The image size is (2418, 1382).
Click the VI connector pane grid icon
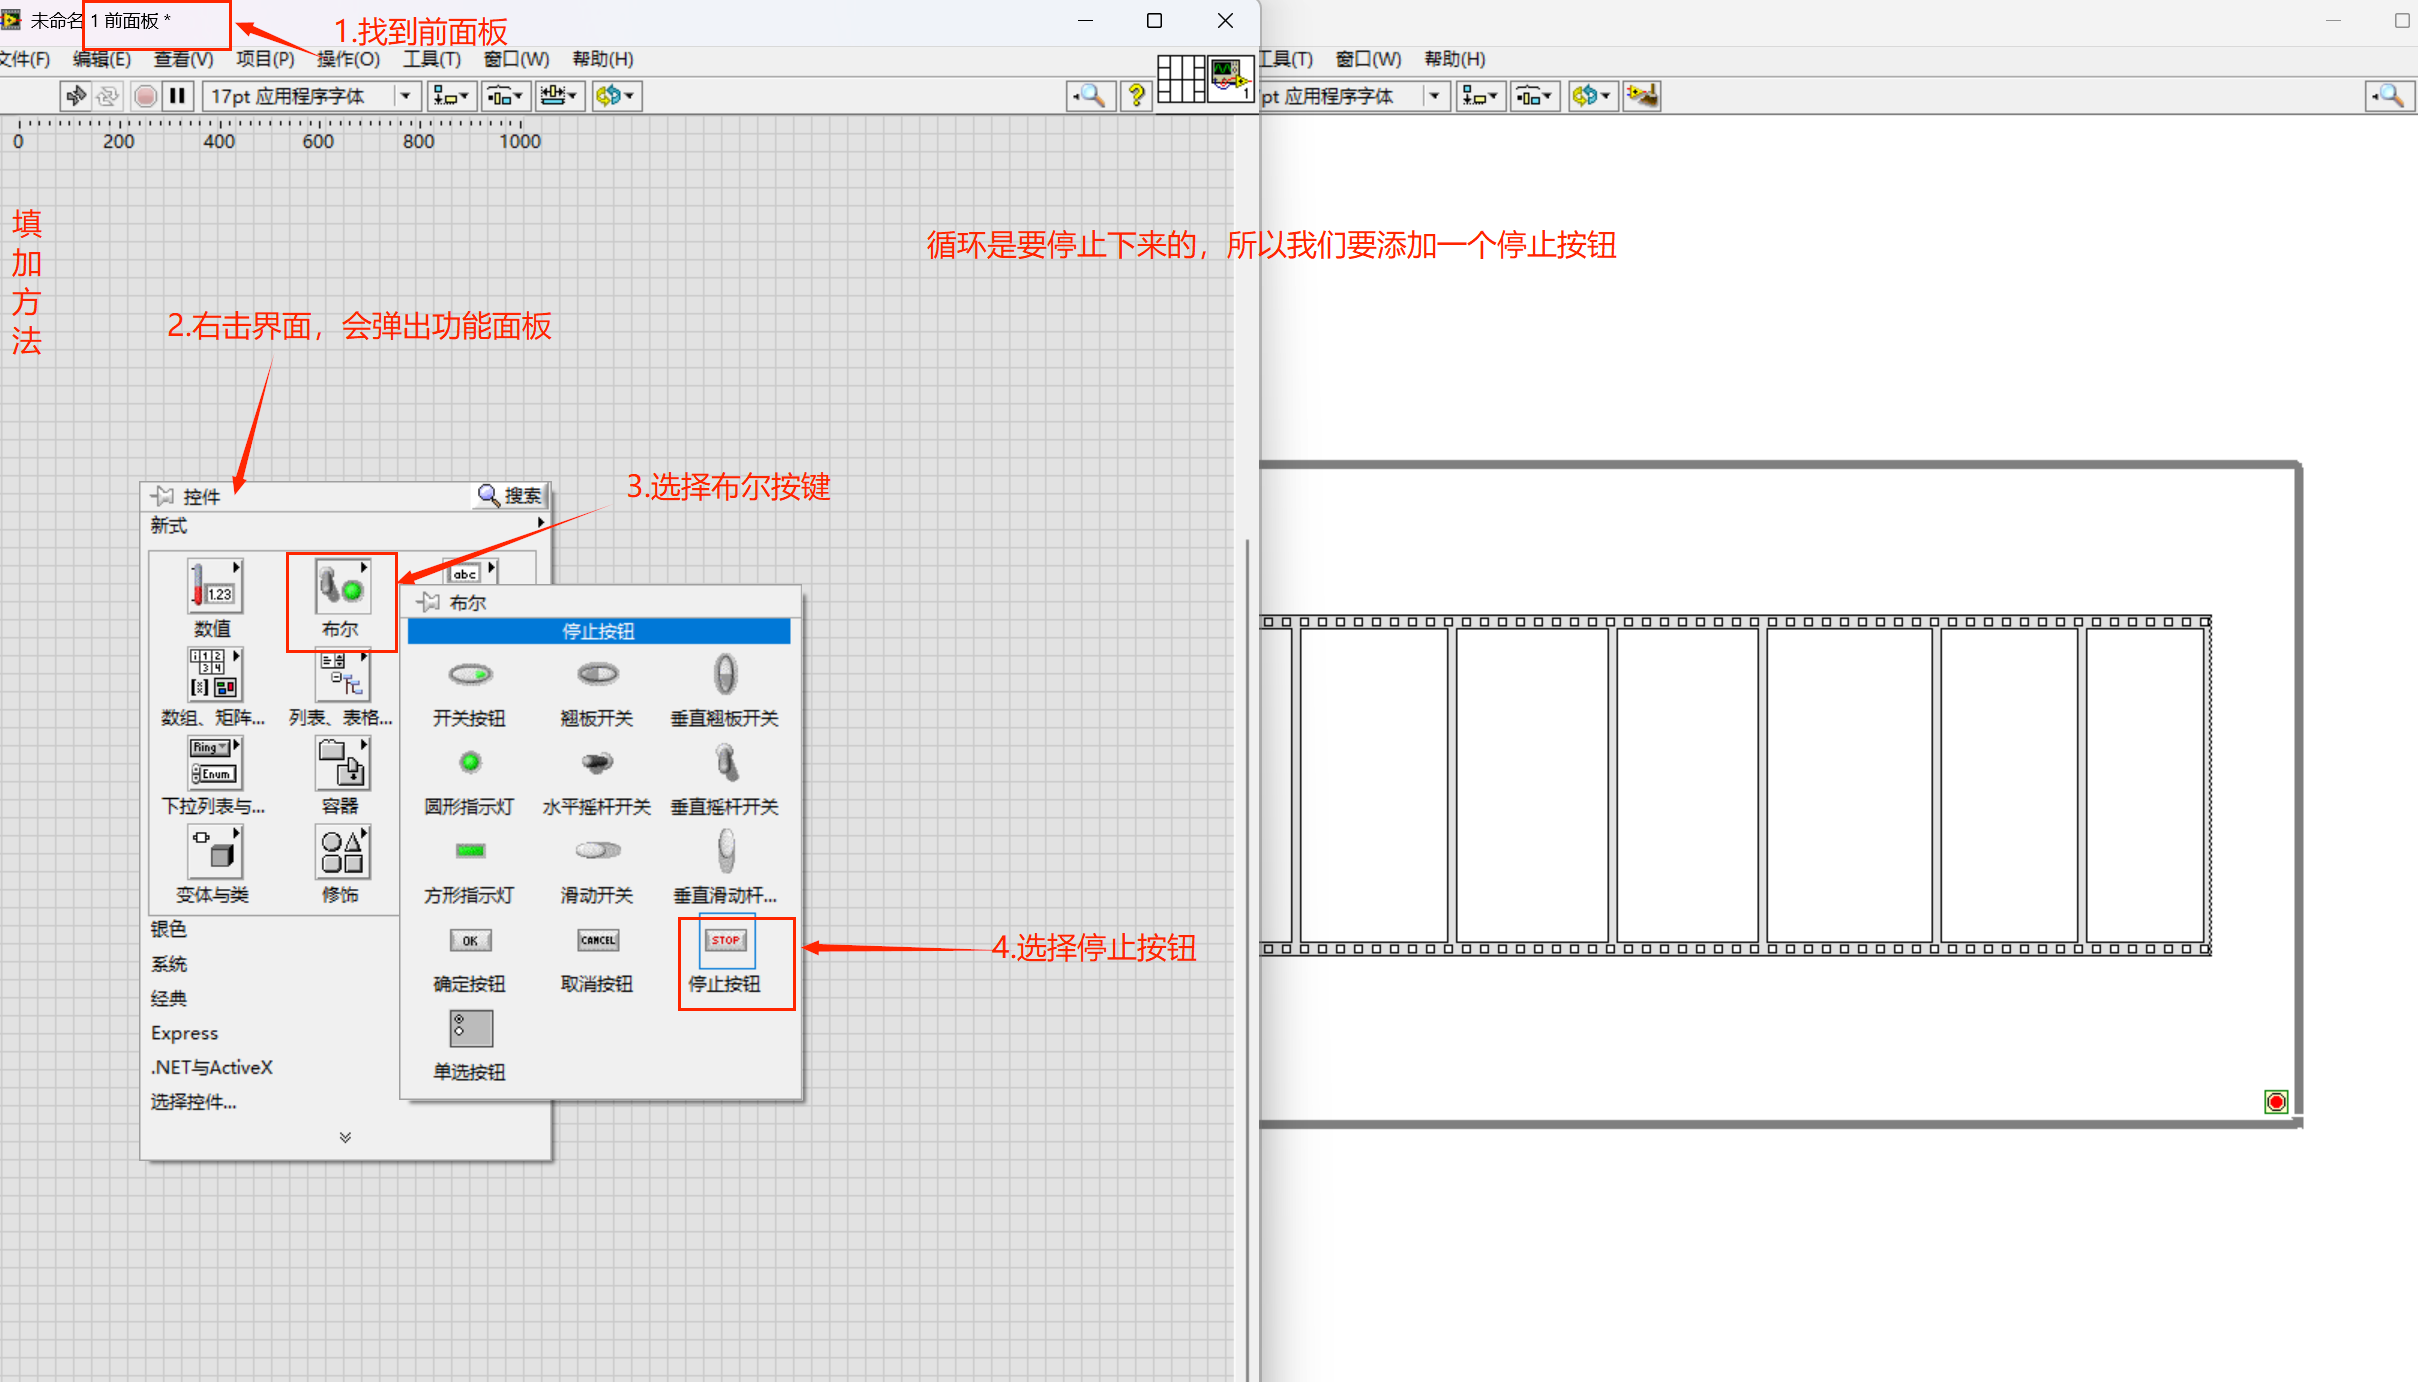click(x=1180, y=78)
